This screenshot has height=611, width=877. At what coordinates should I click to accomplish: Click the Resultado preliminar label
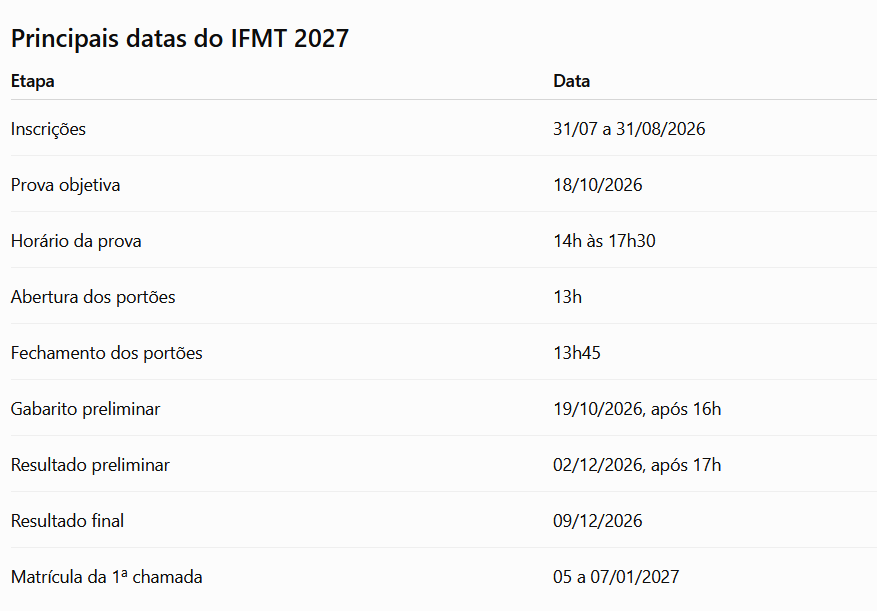click(90, 465)
